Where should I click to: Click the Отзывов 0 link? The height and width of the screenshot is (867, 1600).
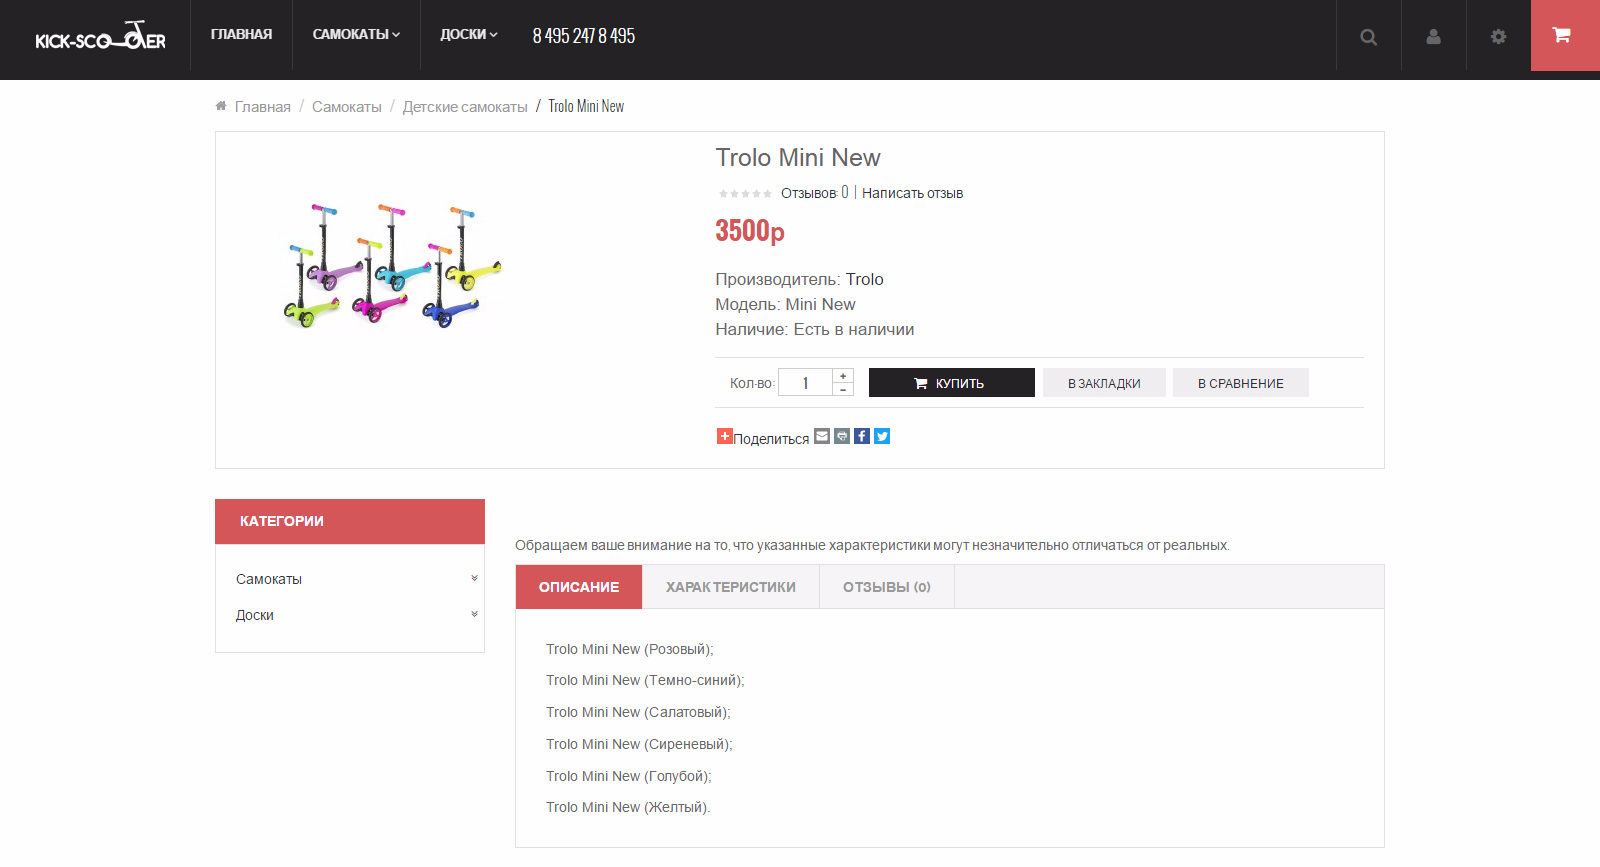tap(815, 193)
